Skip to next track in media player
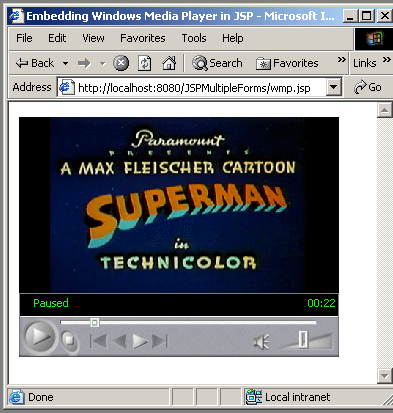 160,341
